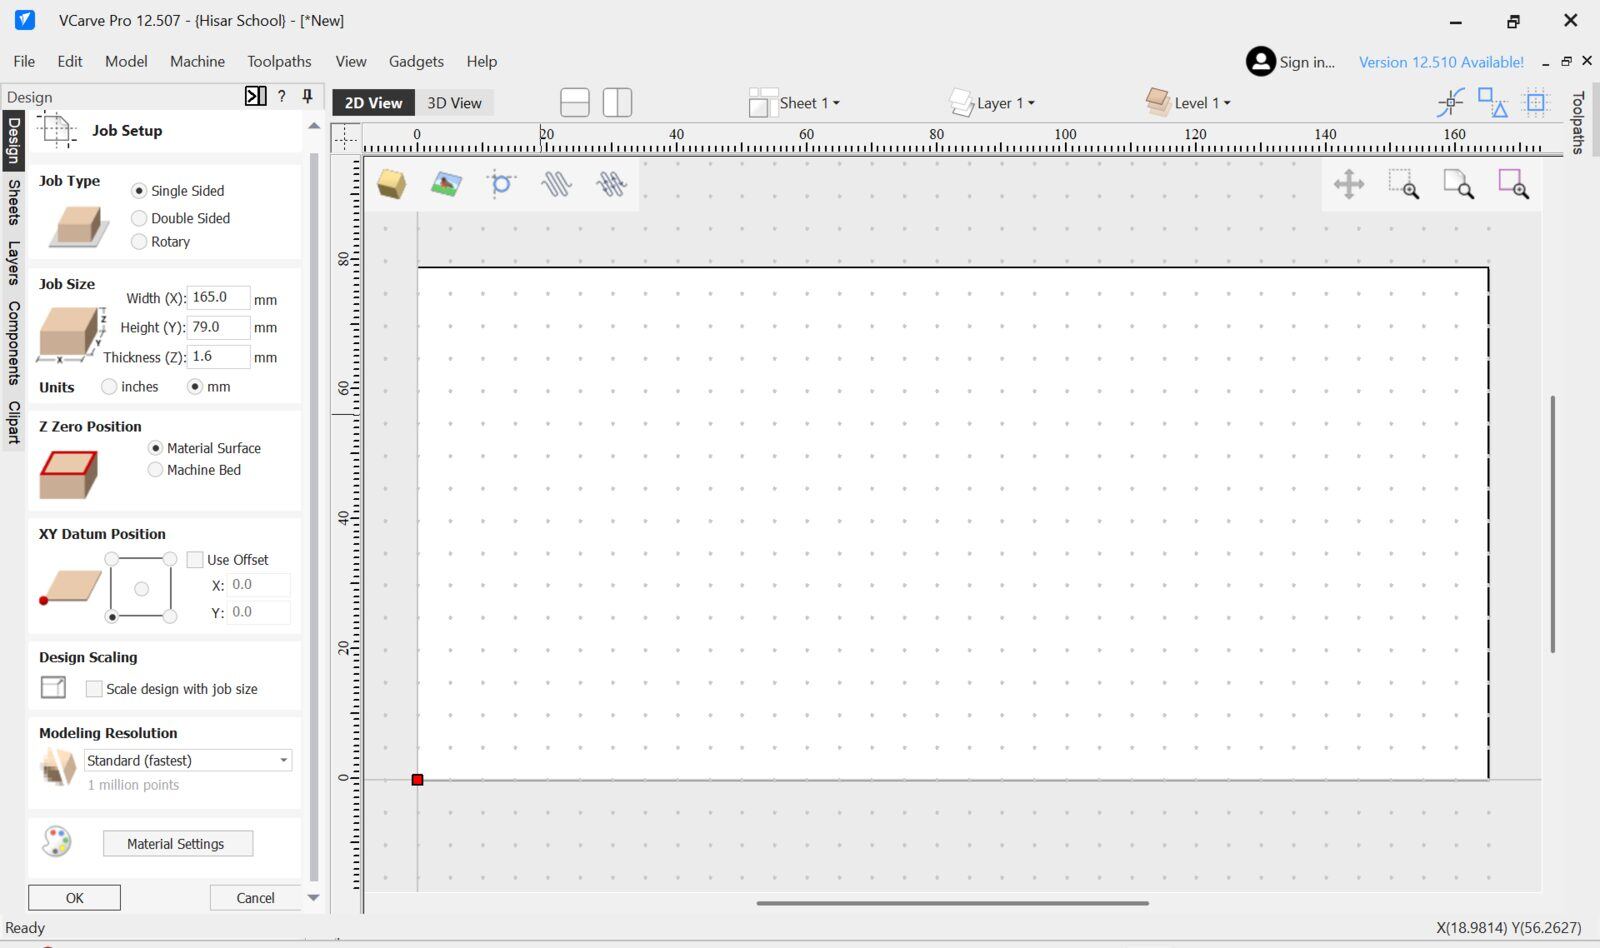Select Rotary job type
Screen dimensions: 1600x948
[x=139, y=242]
